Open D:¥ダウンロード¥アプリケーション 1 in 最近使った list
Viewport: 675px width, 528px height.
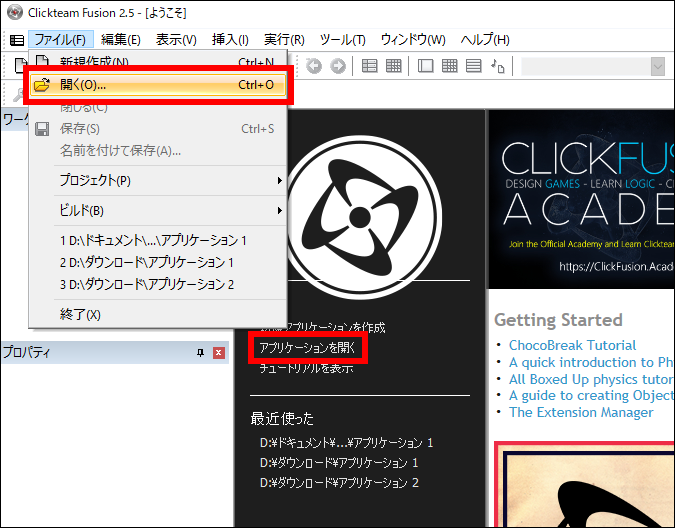339,463
